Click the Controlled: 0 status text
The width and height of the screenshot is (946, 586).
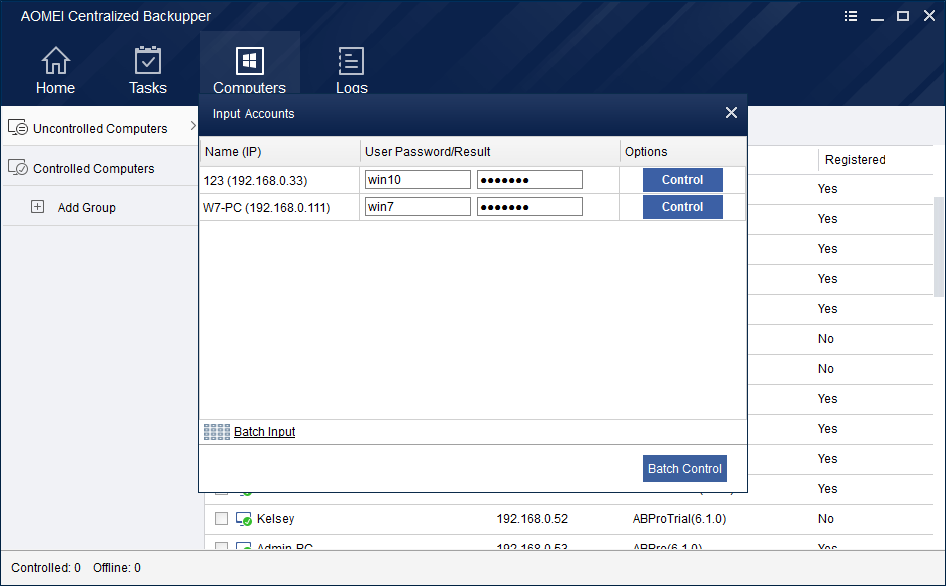(46, 567)
